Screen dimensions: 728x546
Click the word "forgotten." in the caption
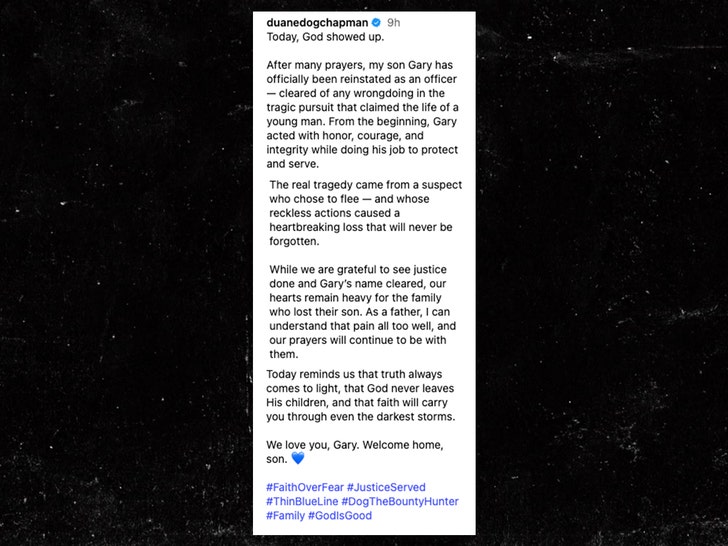click(296, 241)
